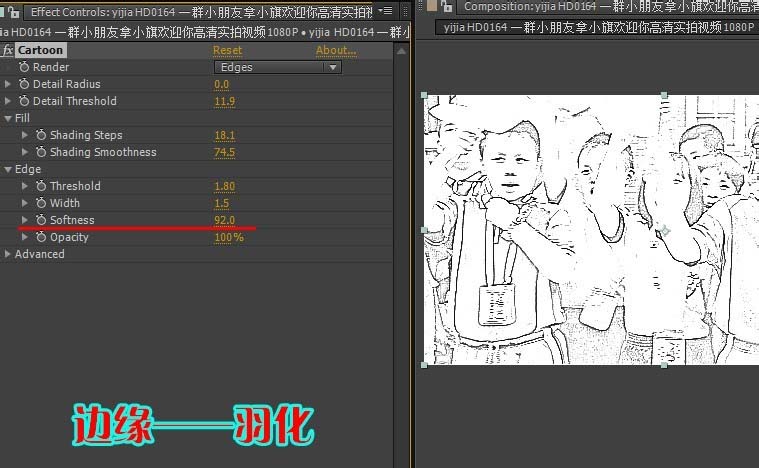Toggle the Opacity stopwatch
The width and height of the screenshot is (759, 468).
pos(41,237)
